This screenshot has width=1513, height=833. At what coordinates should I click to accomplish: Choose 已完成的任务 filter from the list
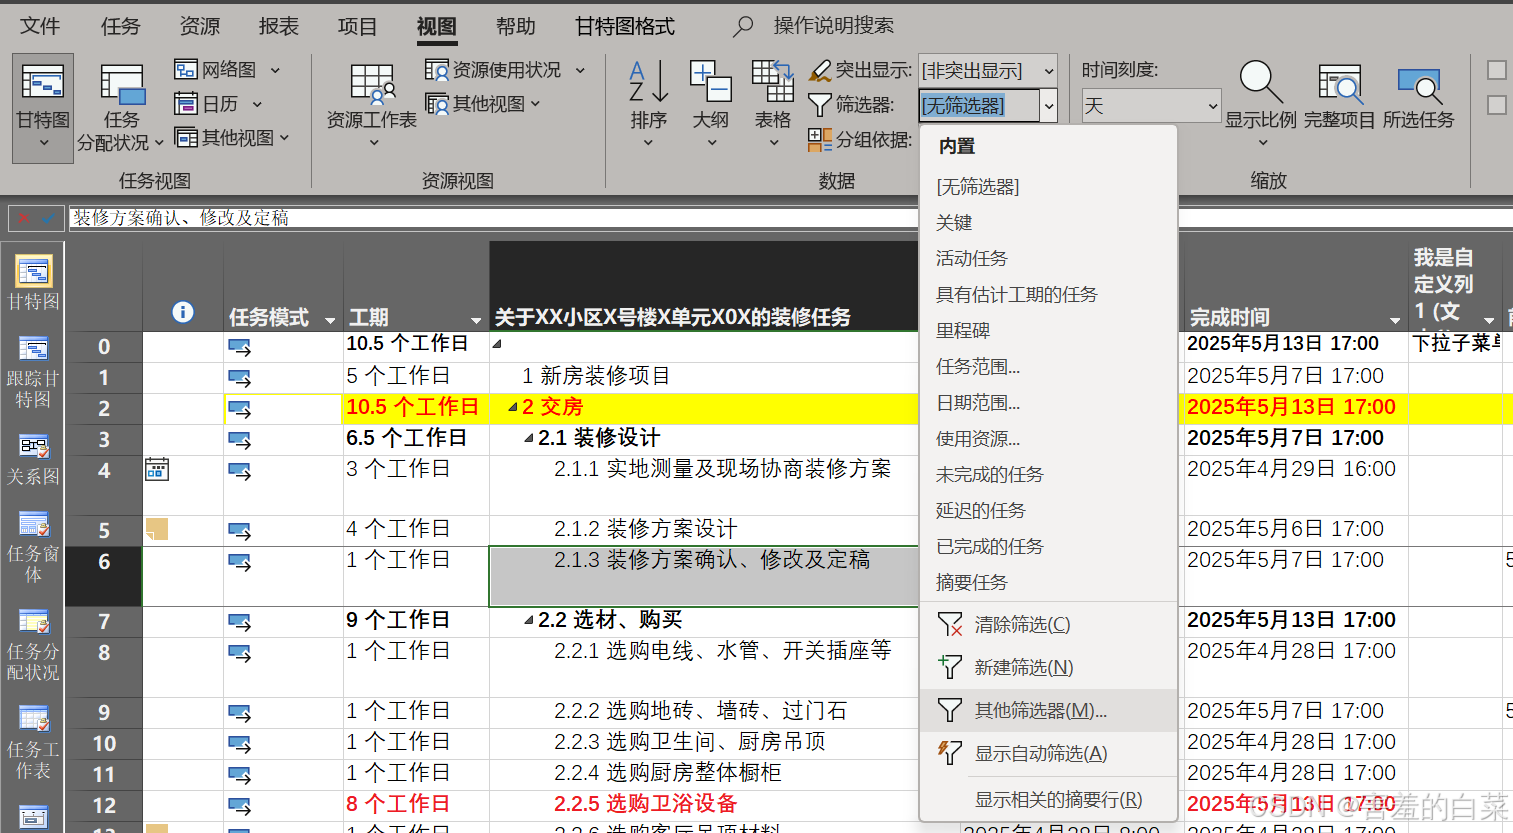pos(1048,546)
